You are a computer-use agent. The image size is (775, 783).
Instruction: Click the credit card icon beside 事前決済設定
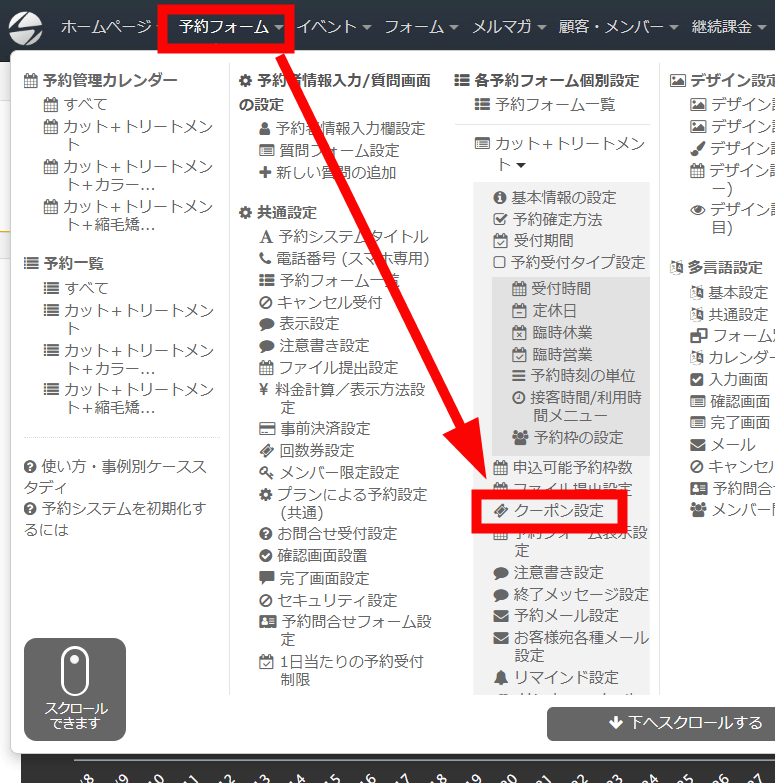265,429
